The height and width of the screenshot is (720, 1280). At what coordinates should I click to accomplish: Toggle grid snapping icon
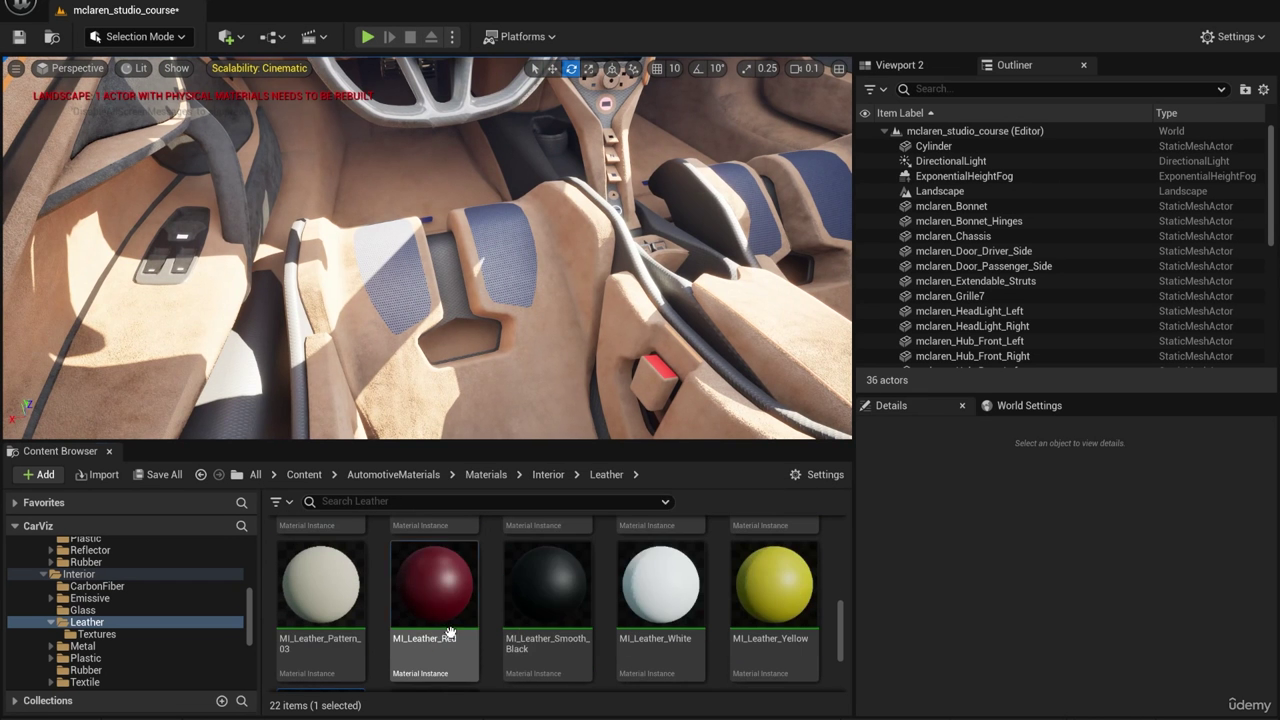point(657,68)
